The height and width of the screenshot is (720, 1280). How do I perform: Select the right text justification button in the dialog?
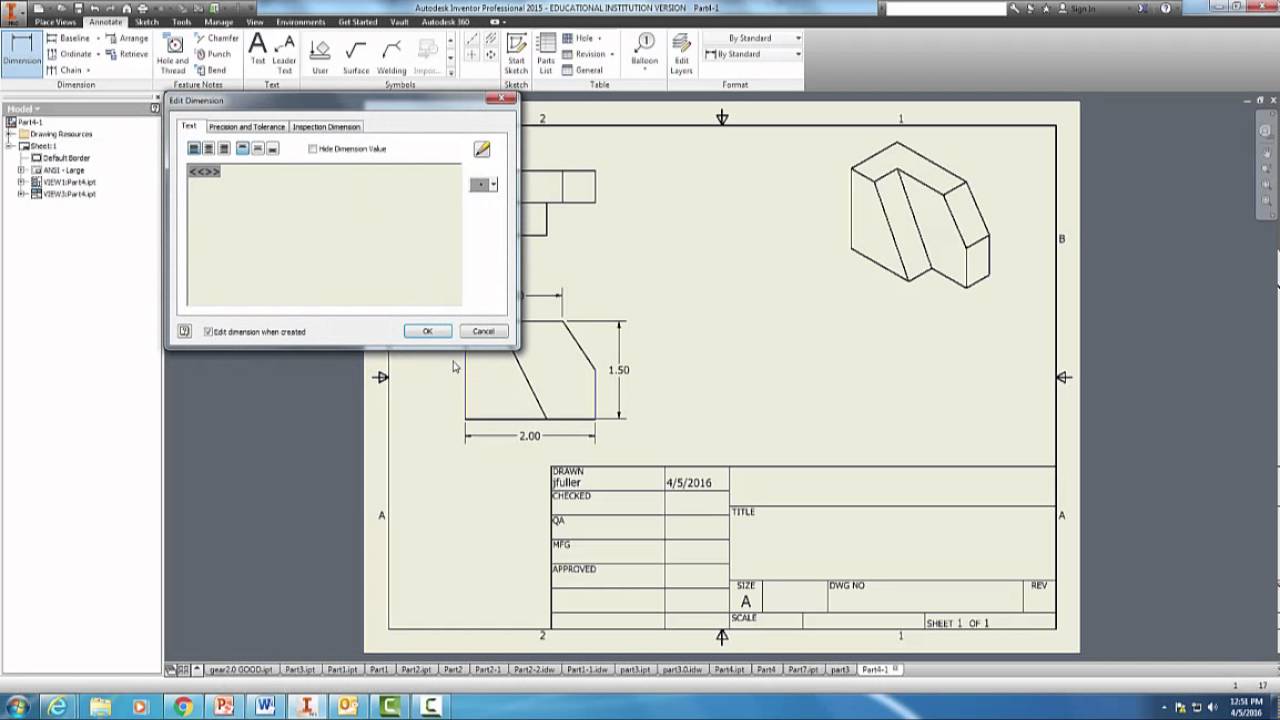point(224,149)
